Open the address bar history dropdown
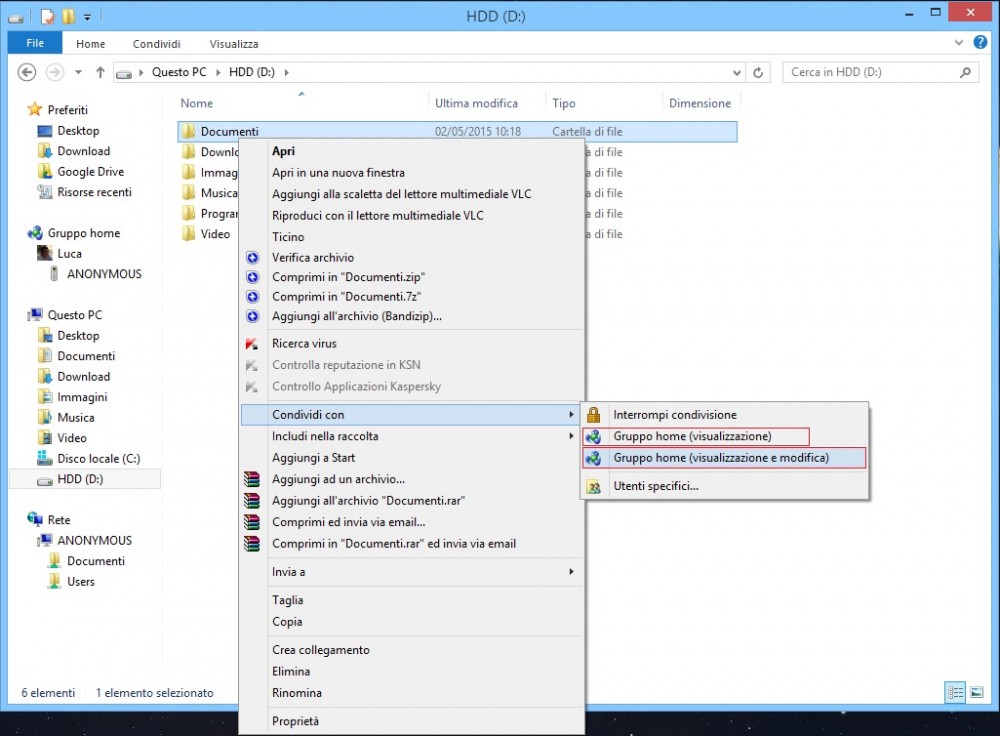Screen dimensions: 1000x736 point(737,73)
